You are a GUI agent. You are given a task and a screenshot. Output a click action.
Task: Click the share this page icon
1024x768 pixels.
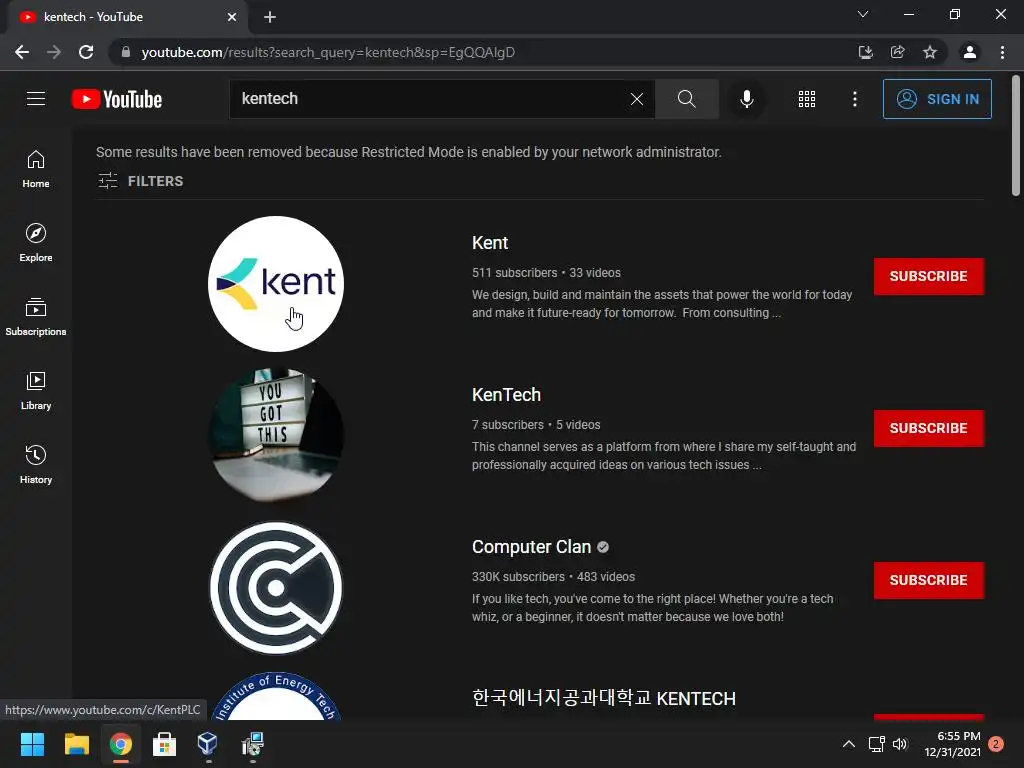[898, 52]
